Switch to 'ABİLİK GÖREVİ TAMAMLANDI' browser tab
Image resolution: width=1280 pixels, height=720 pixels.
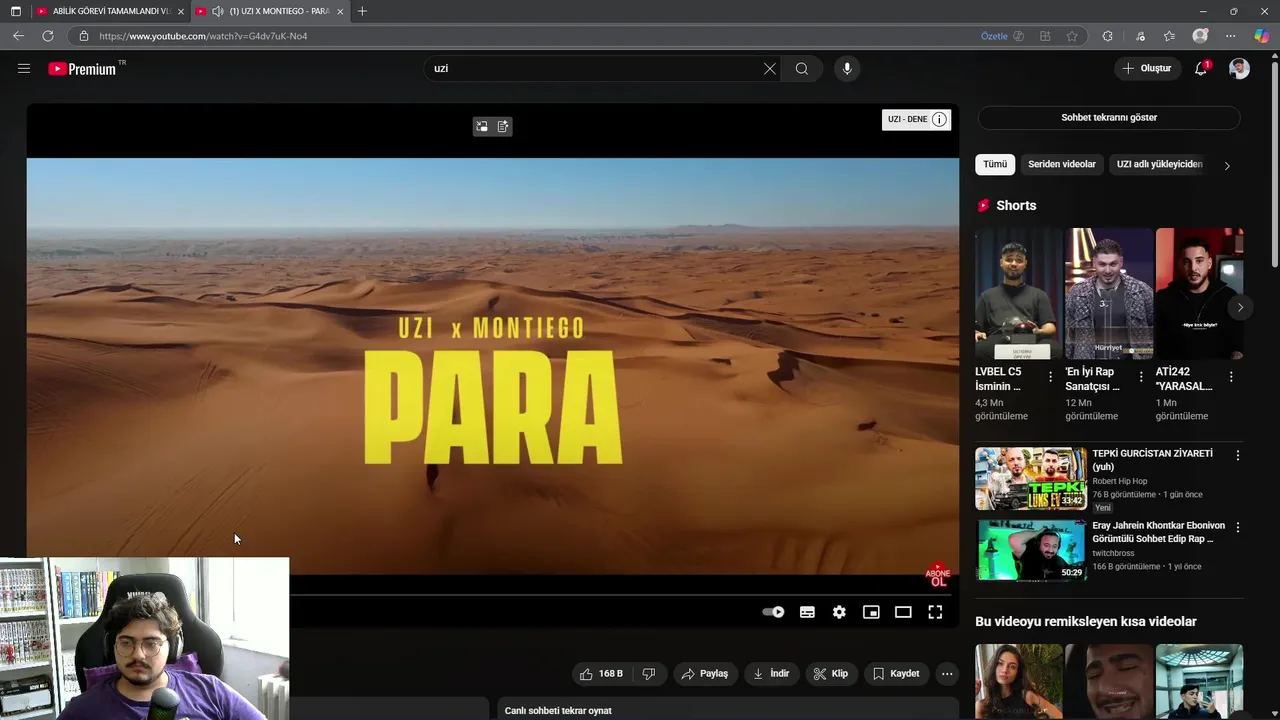pyautogui.click(x=110, y=11)
